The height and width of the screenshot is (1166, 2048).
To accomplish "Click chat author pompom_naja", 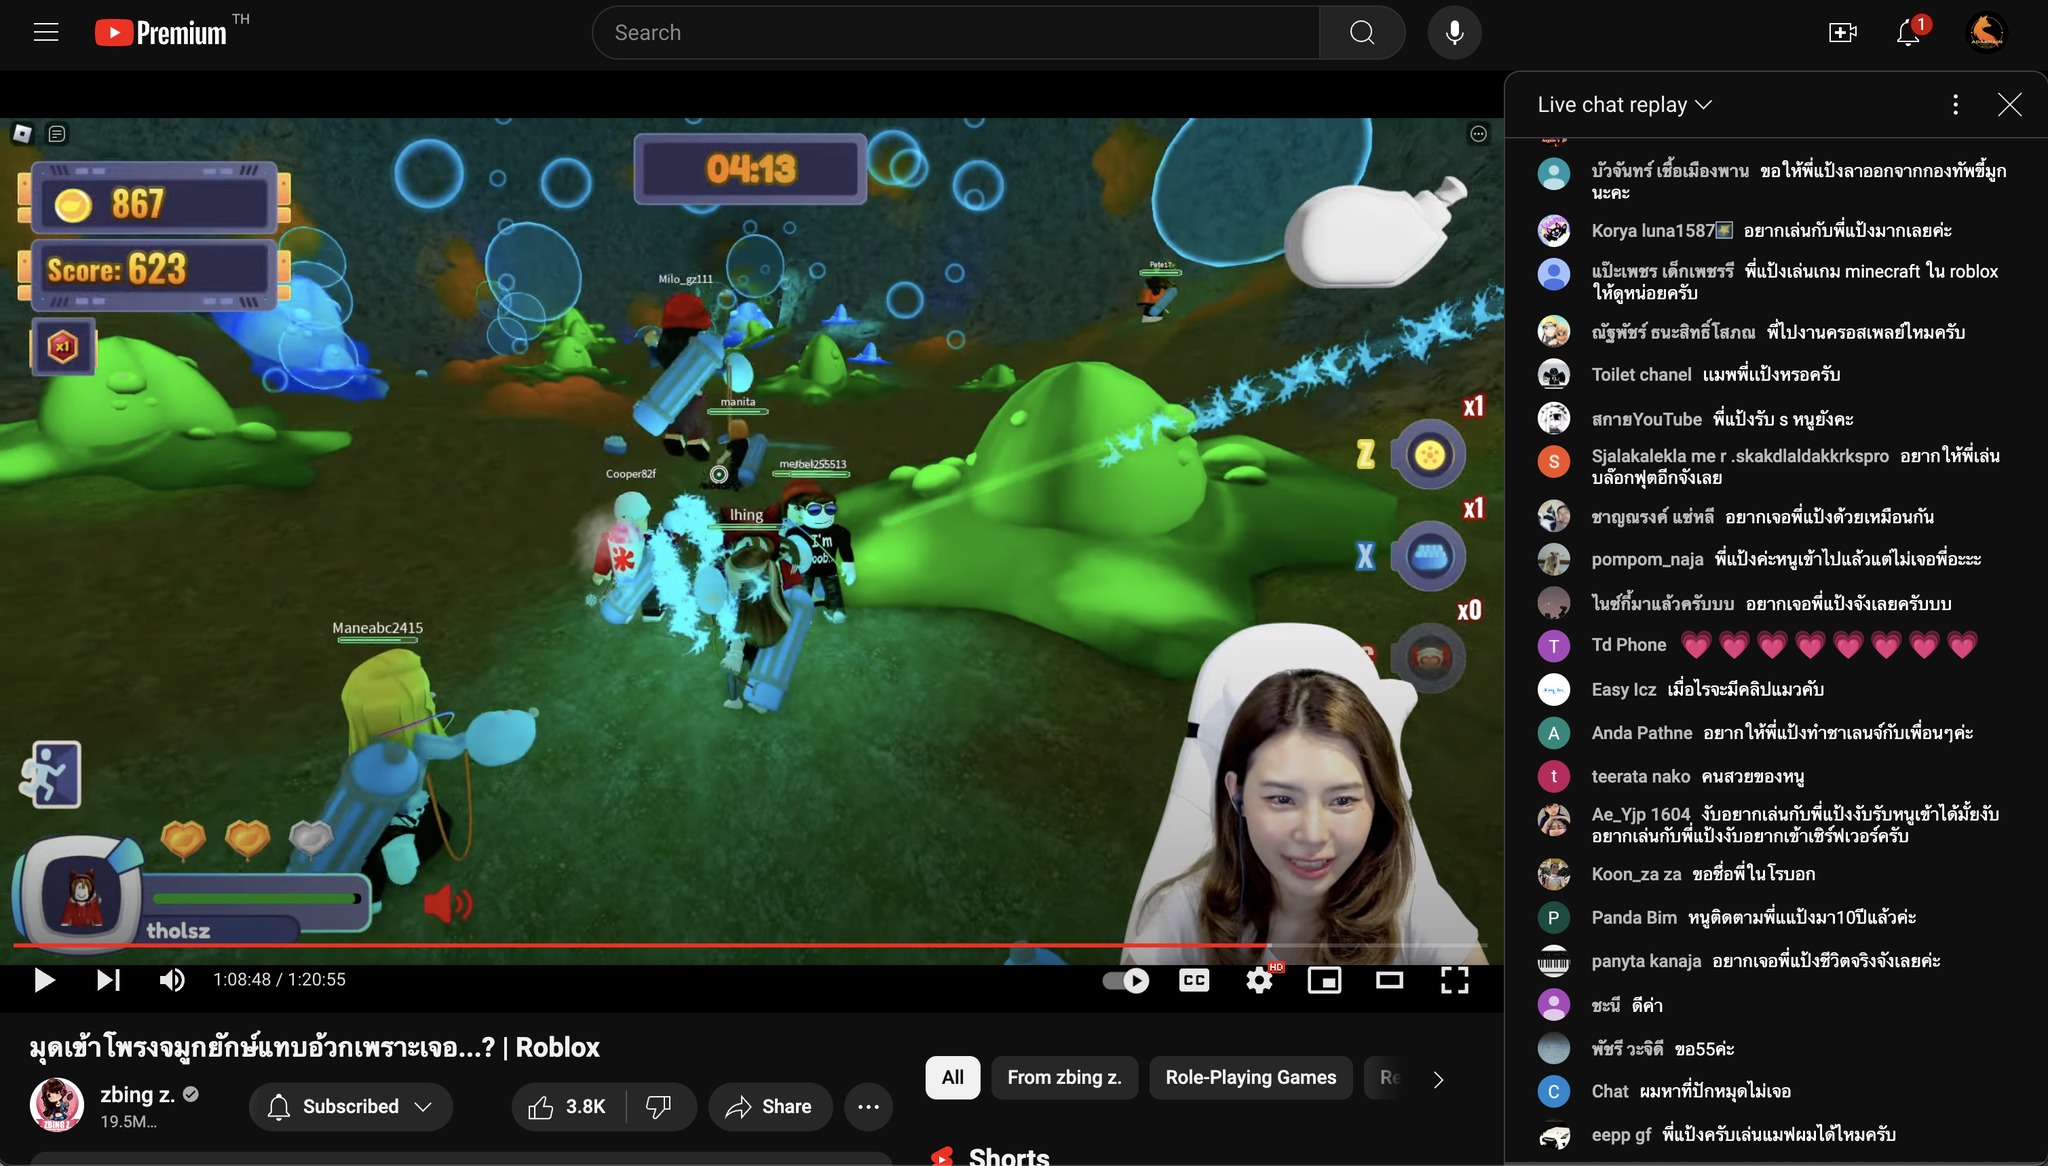I will (1647, 559).
